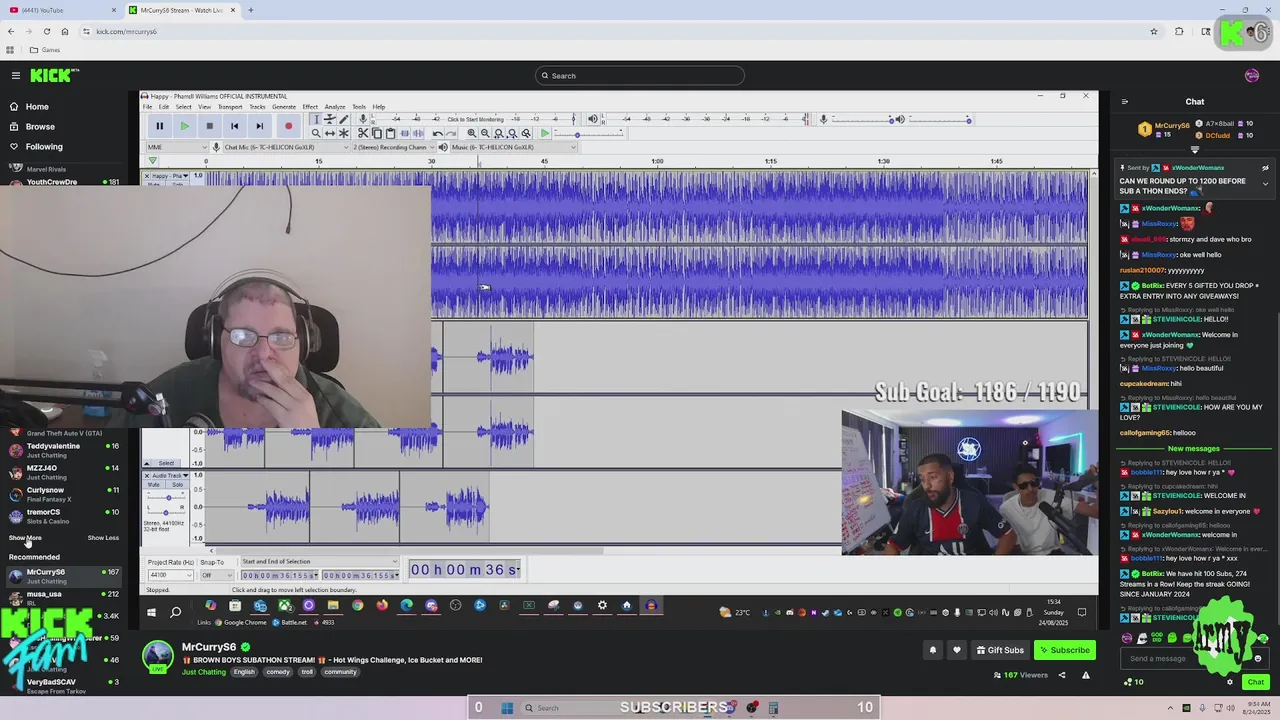Click the Subscribe button
The width and height of the screenshot is (1280, 720).
click(1064, 650)
